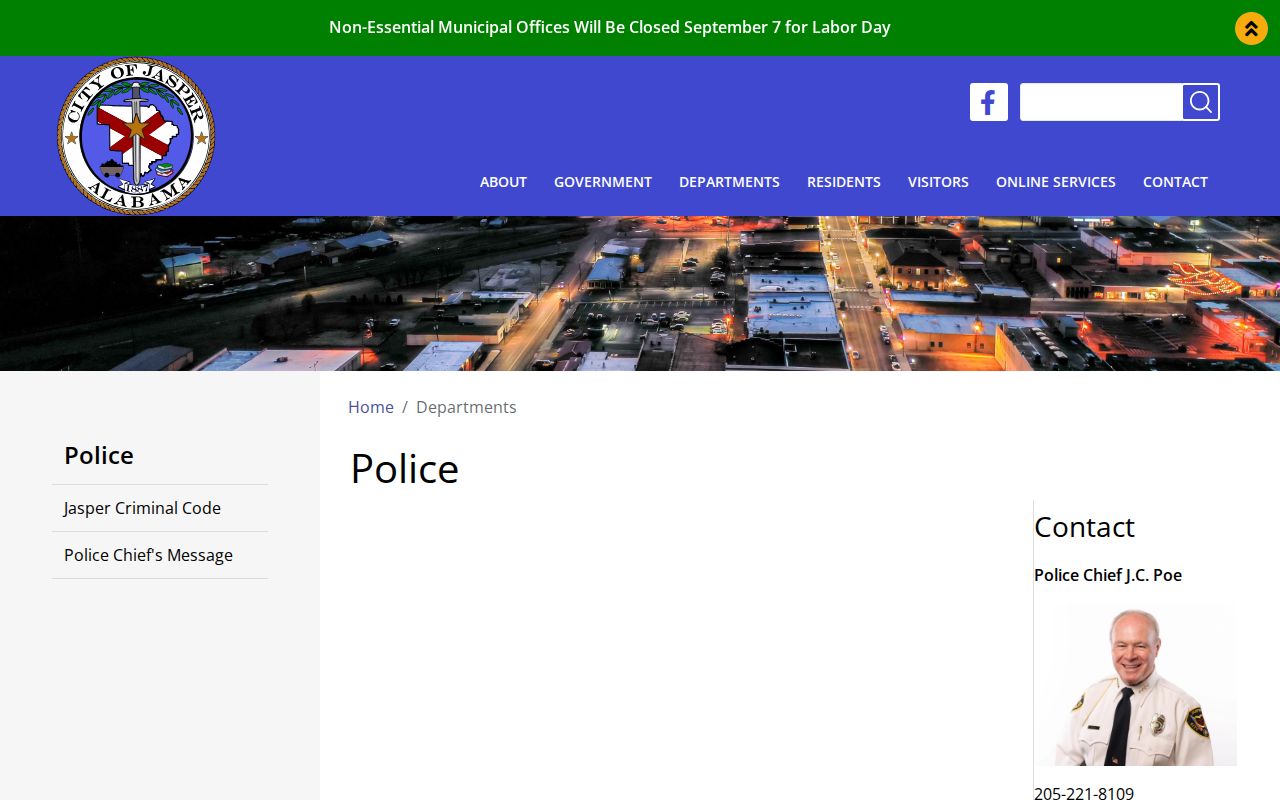Open the Online Services menu
The height and width of the screenshot is (800, 1280).
(x=1056, y=182)
